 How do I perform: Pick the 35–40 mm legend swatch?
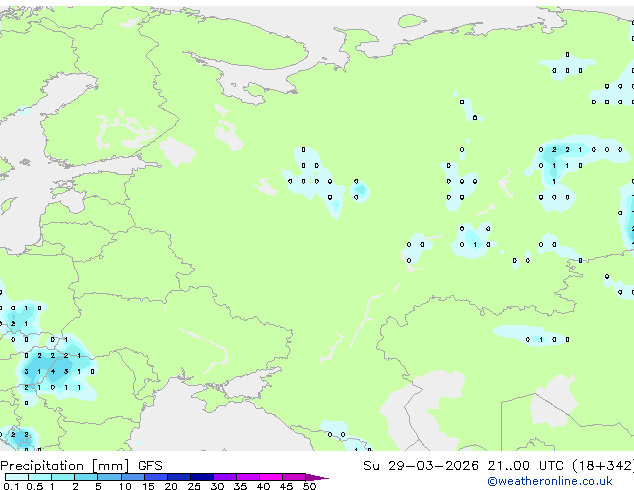click(248, 477)
